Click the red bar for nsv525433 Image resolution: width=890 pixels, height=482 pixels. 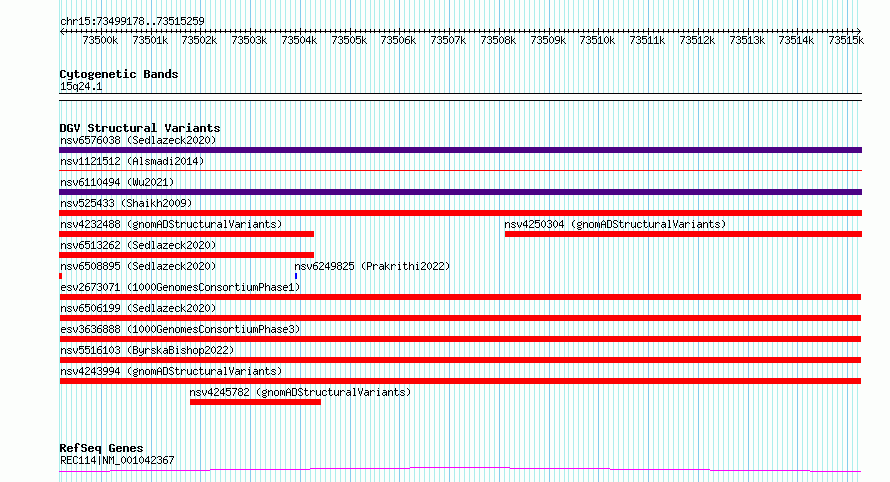(x=460, y=213)
